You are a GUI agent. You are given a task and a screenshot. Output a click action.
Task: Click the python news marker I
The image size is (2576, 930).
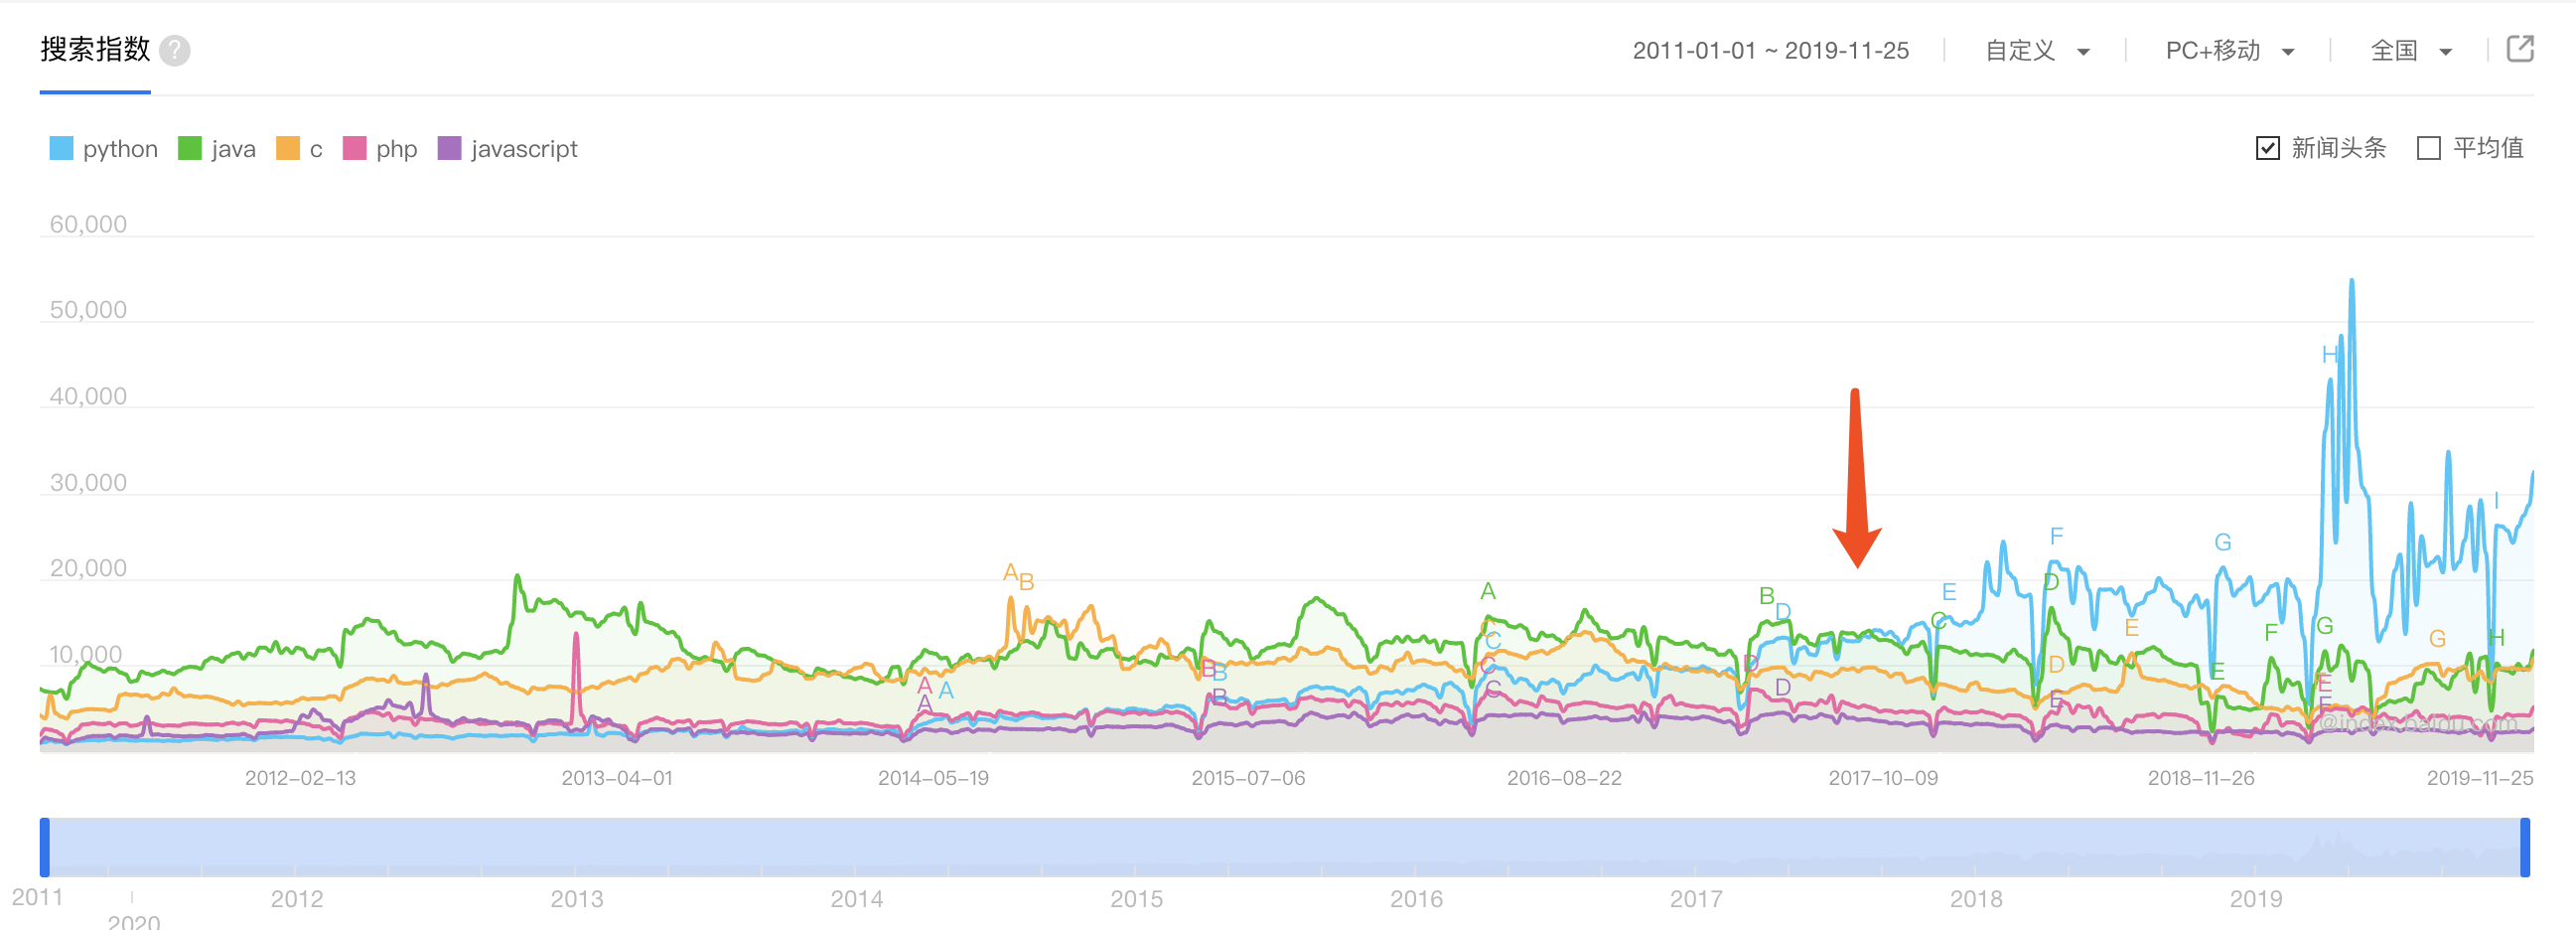pos(2496,500)
